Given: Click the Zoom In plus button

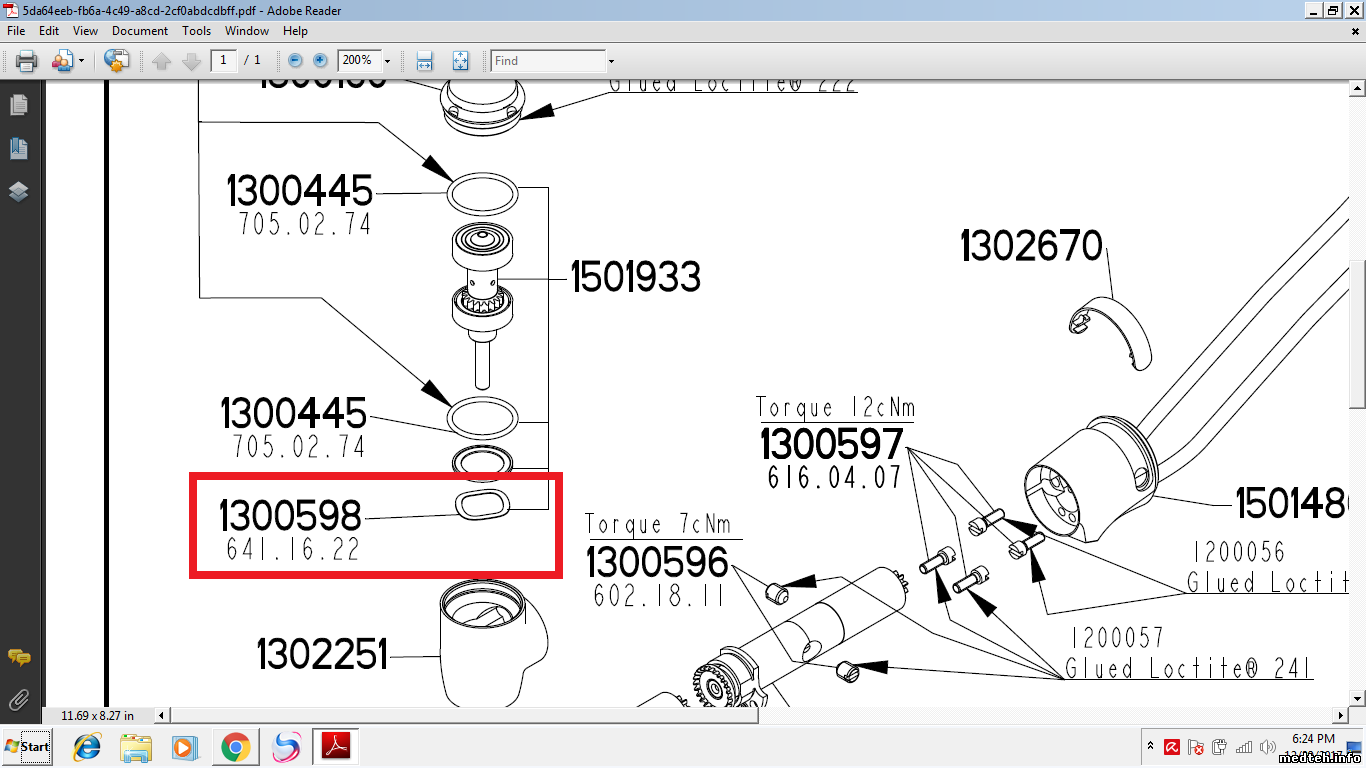Looking at the screenshot, I should [320, 61].
